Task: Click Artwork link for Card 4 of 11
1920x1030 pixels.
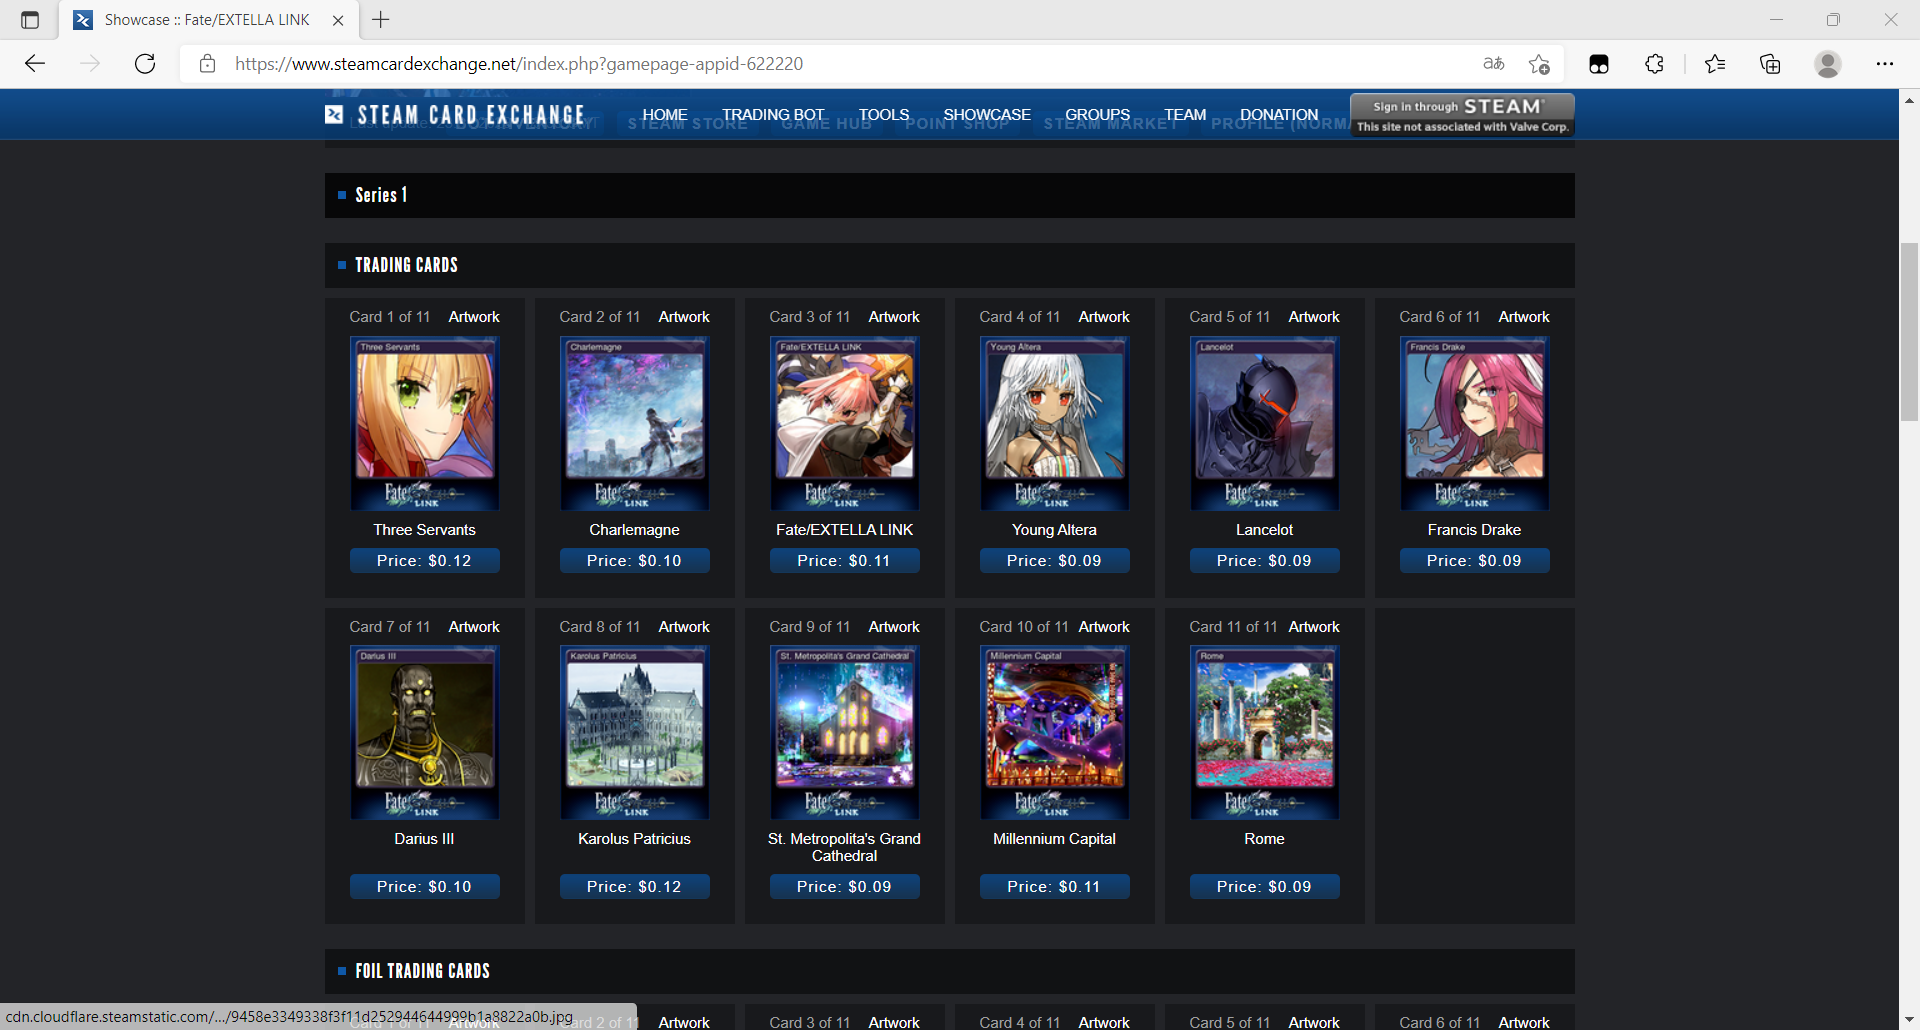Action: coord(1104,317)
